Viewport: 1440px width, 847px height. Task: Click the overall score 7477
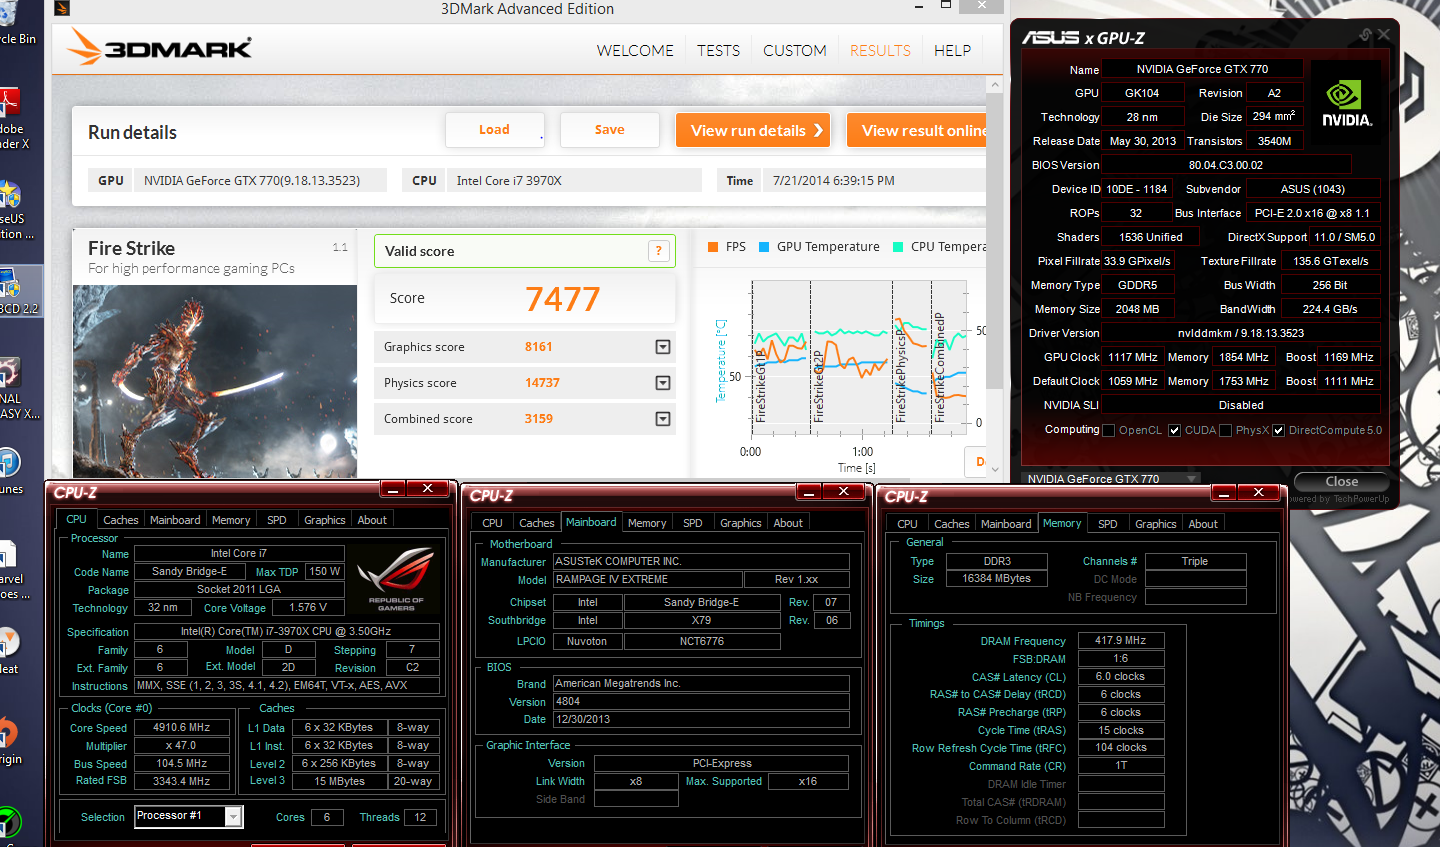562,299
